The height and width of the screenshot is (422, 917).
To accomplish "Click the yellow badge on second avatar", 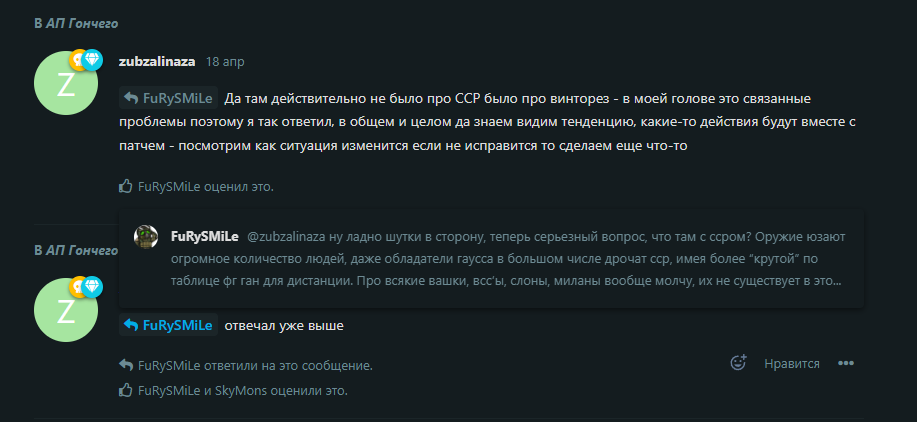I will pyautogui.click(x=75, y=287).
